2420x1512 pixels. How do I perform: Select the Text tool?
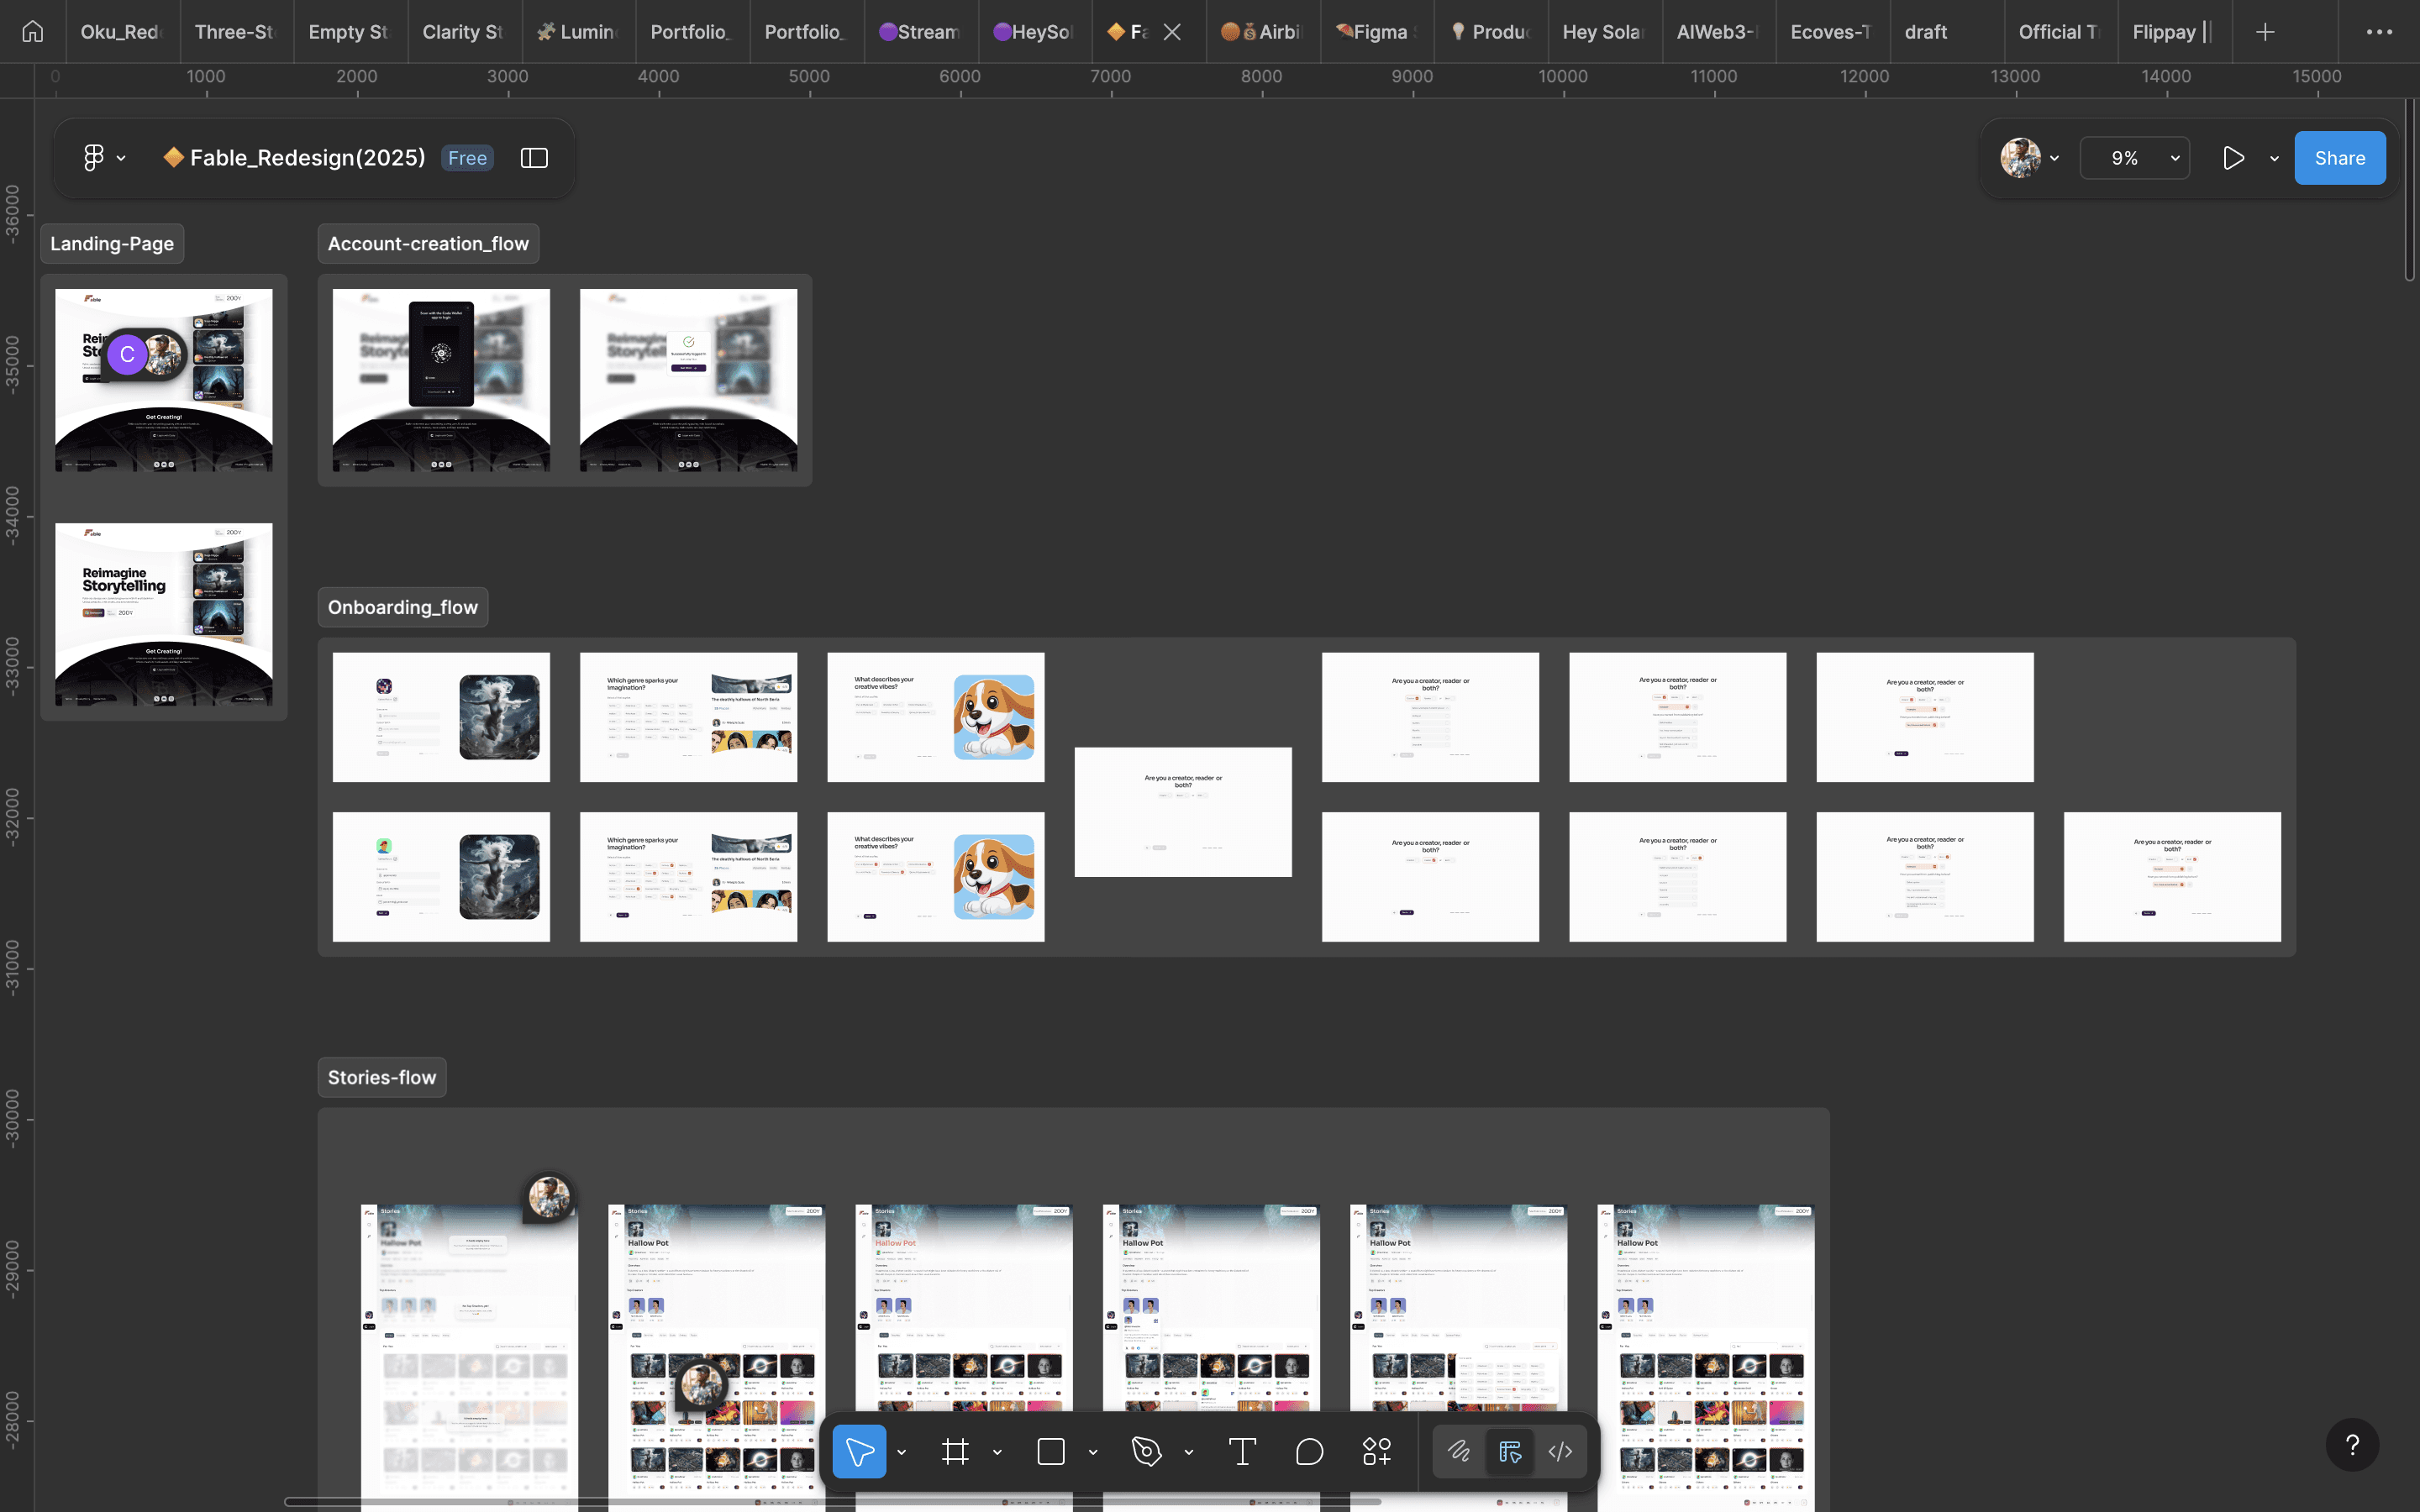pyautogui.click(x=1242, y=1451)
